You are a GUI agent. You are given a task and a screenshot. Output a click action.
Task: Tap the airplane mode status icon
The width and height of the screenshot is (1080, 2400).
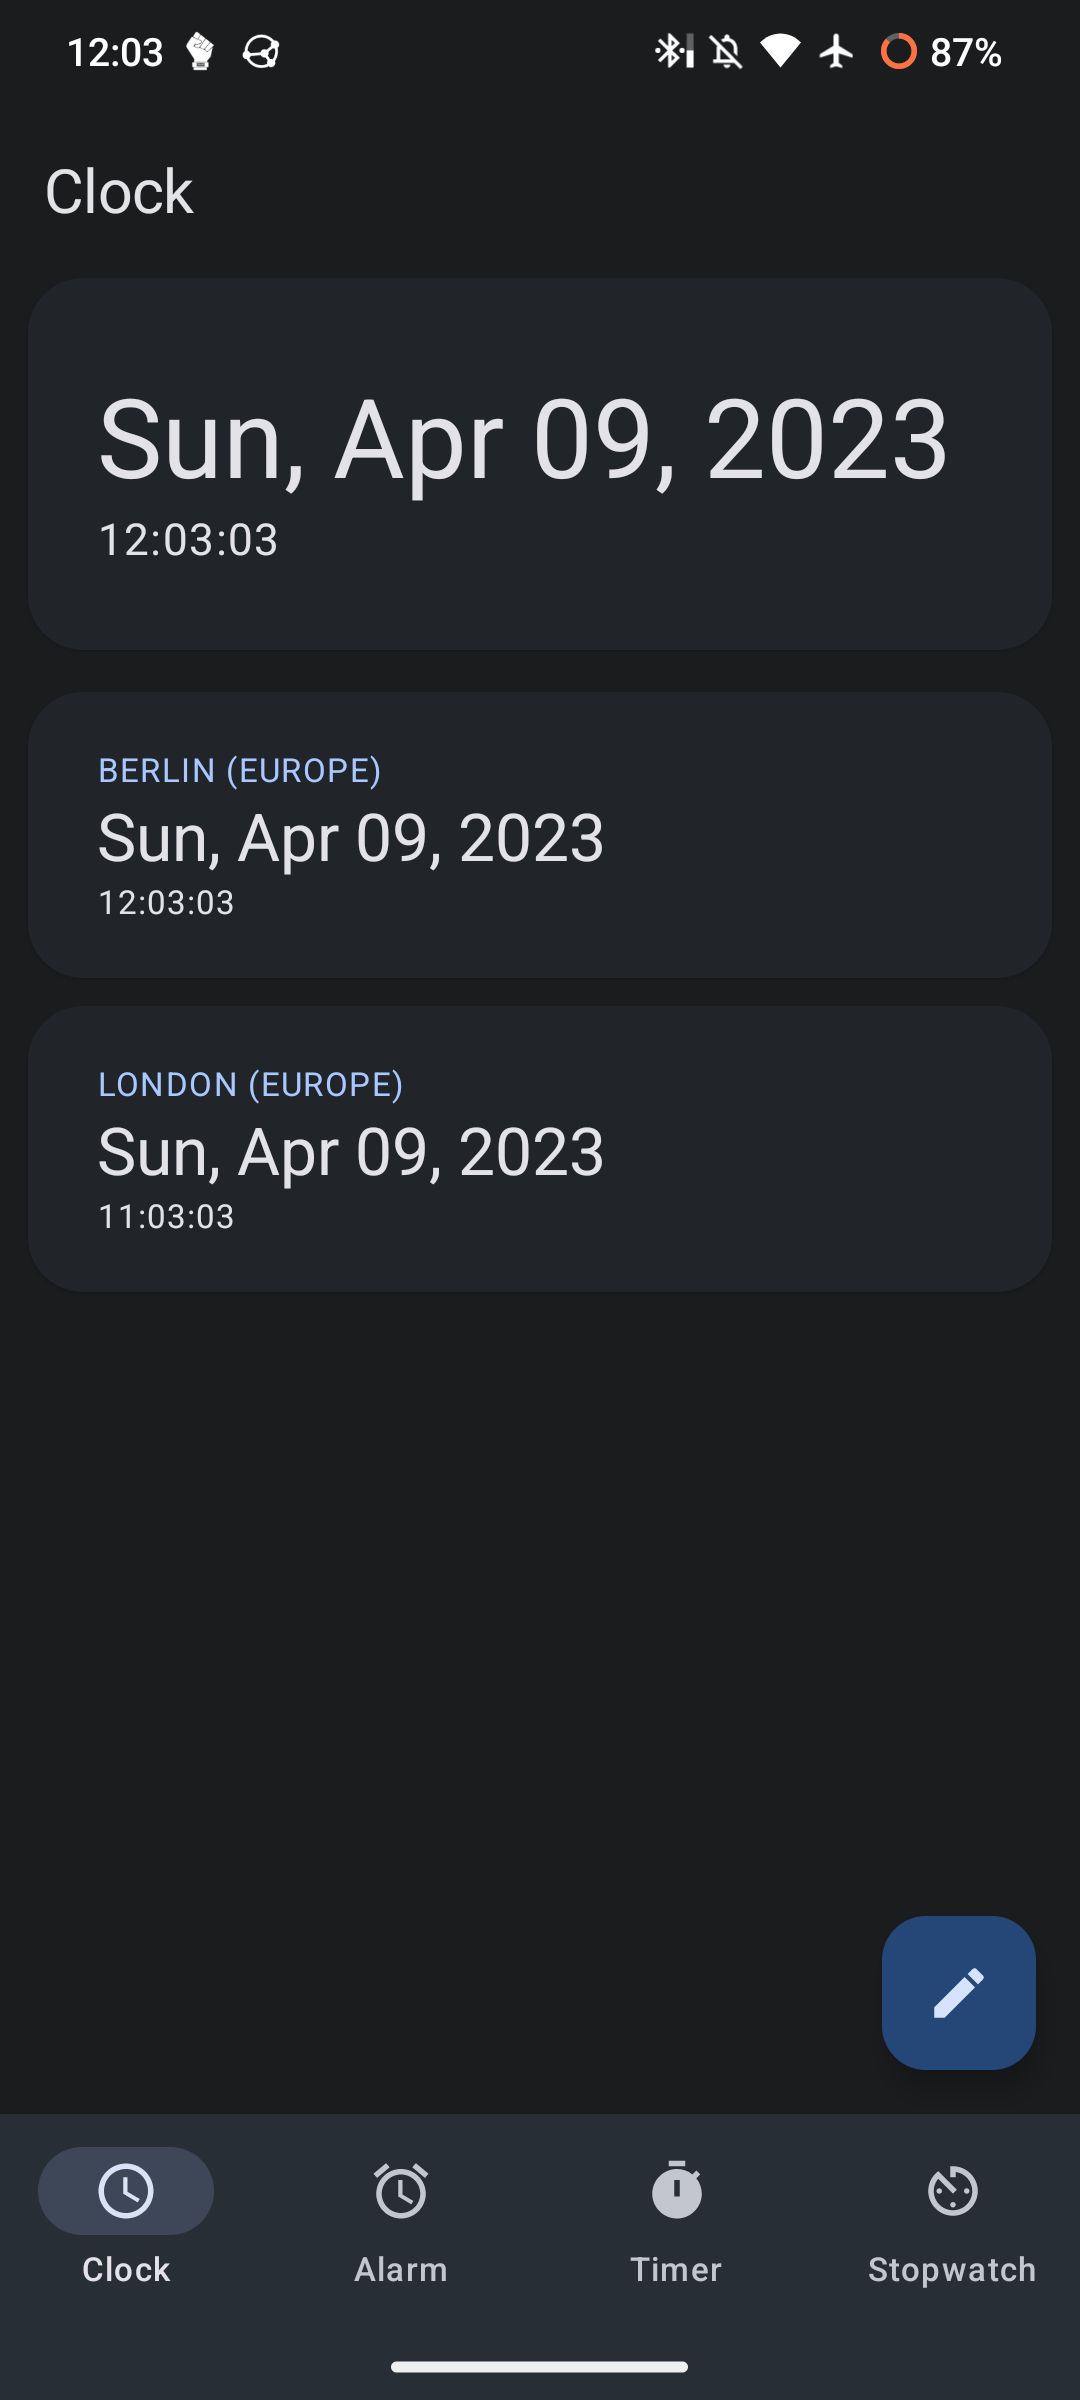click(x=837, y=51)
